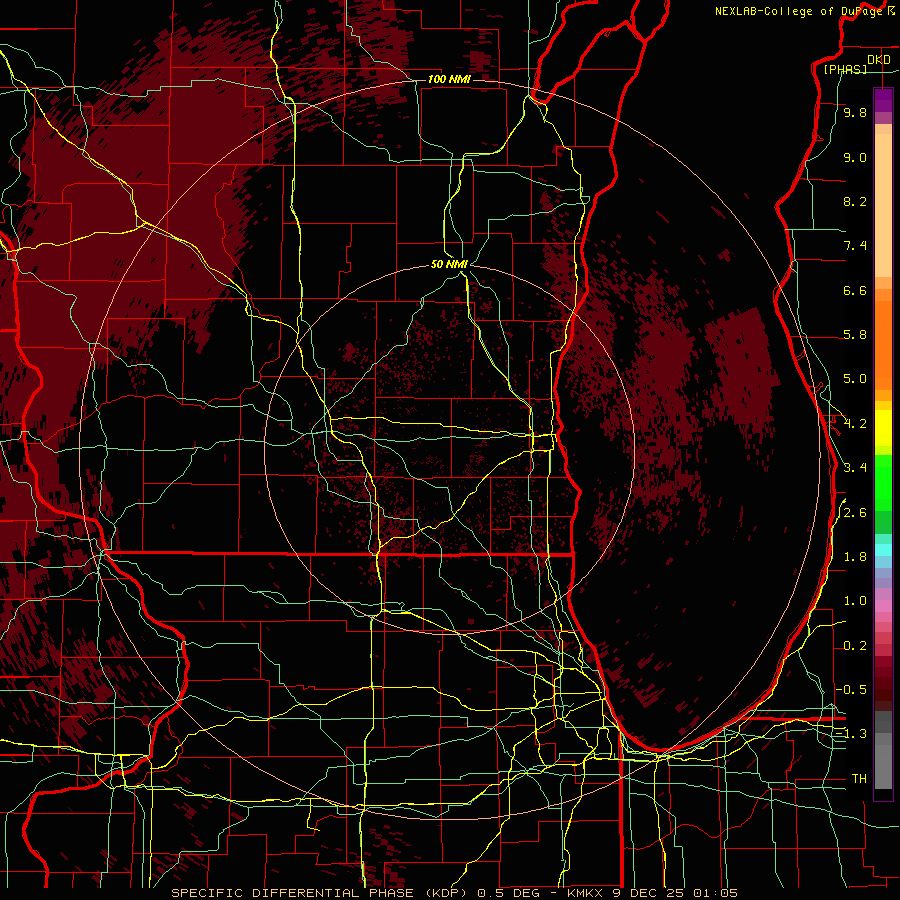Click the 100 NMI range ring label

449,79
